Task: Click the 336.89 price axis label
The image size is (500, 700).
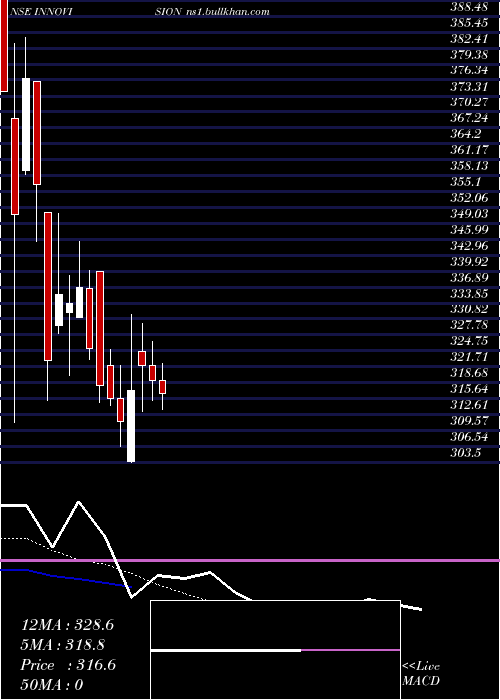Action: click(x=469, y=278)
